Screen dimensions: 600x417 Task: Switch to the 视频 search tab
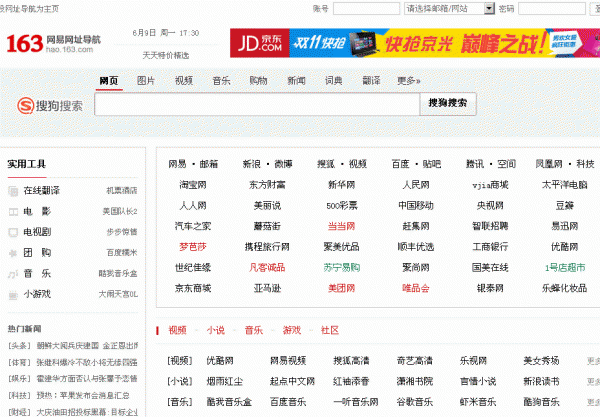point(184,81)
